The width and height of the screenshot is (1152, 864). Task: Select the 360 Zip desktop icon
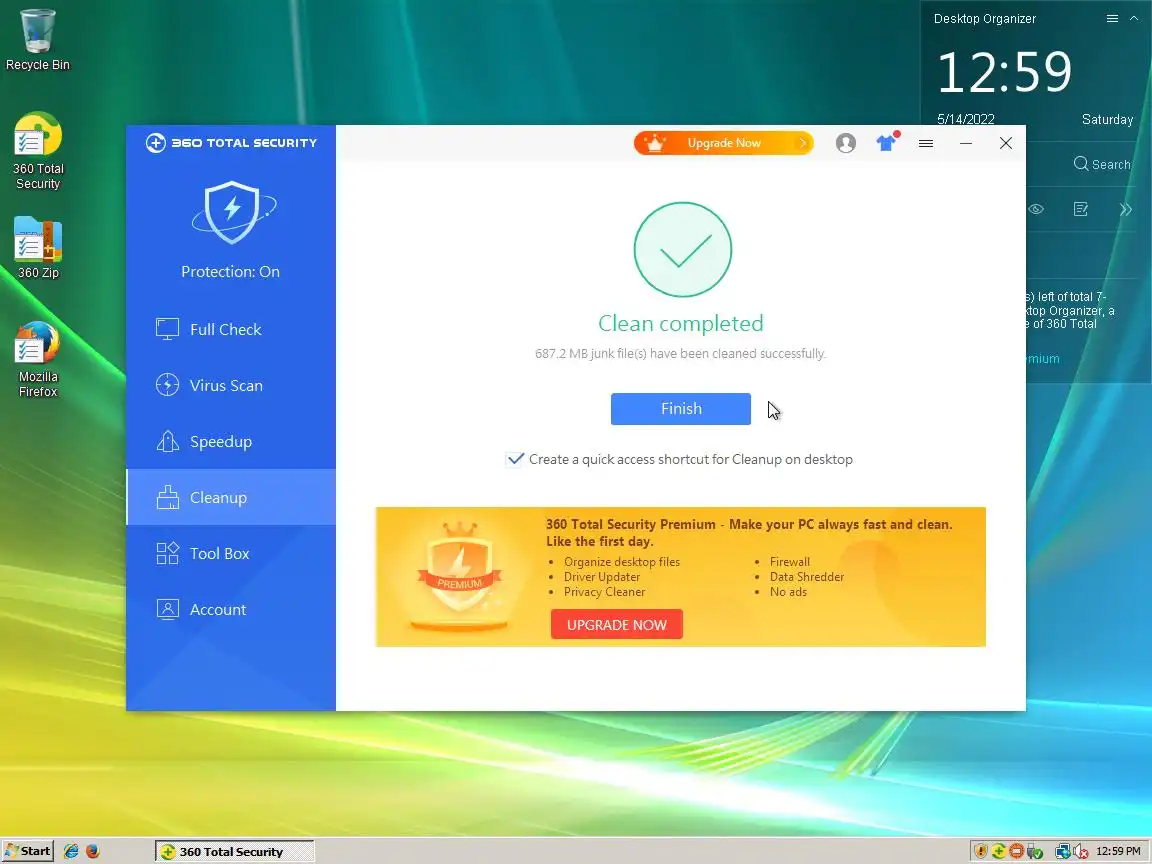pyautogui.click(x=37, y=248)
